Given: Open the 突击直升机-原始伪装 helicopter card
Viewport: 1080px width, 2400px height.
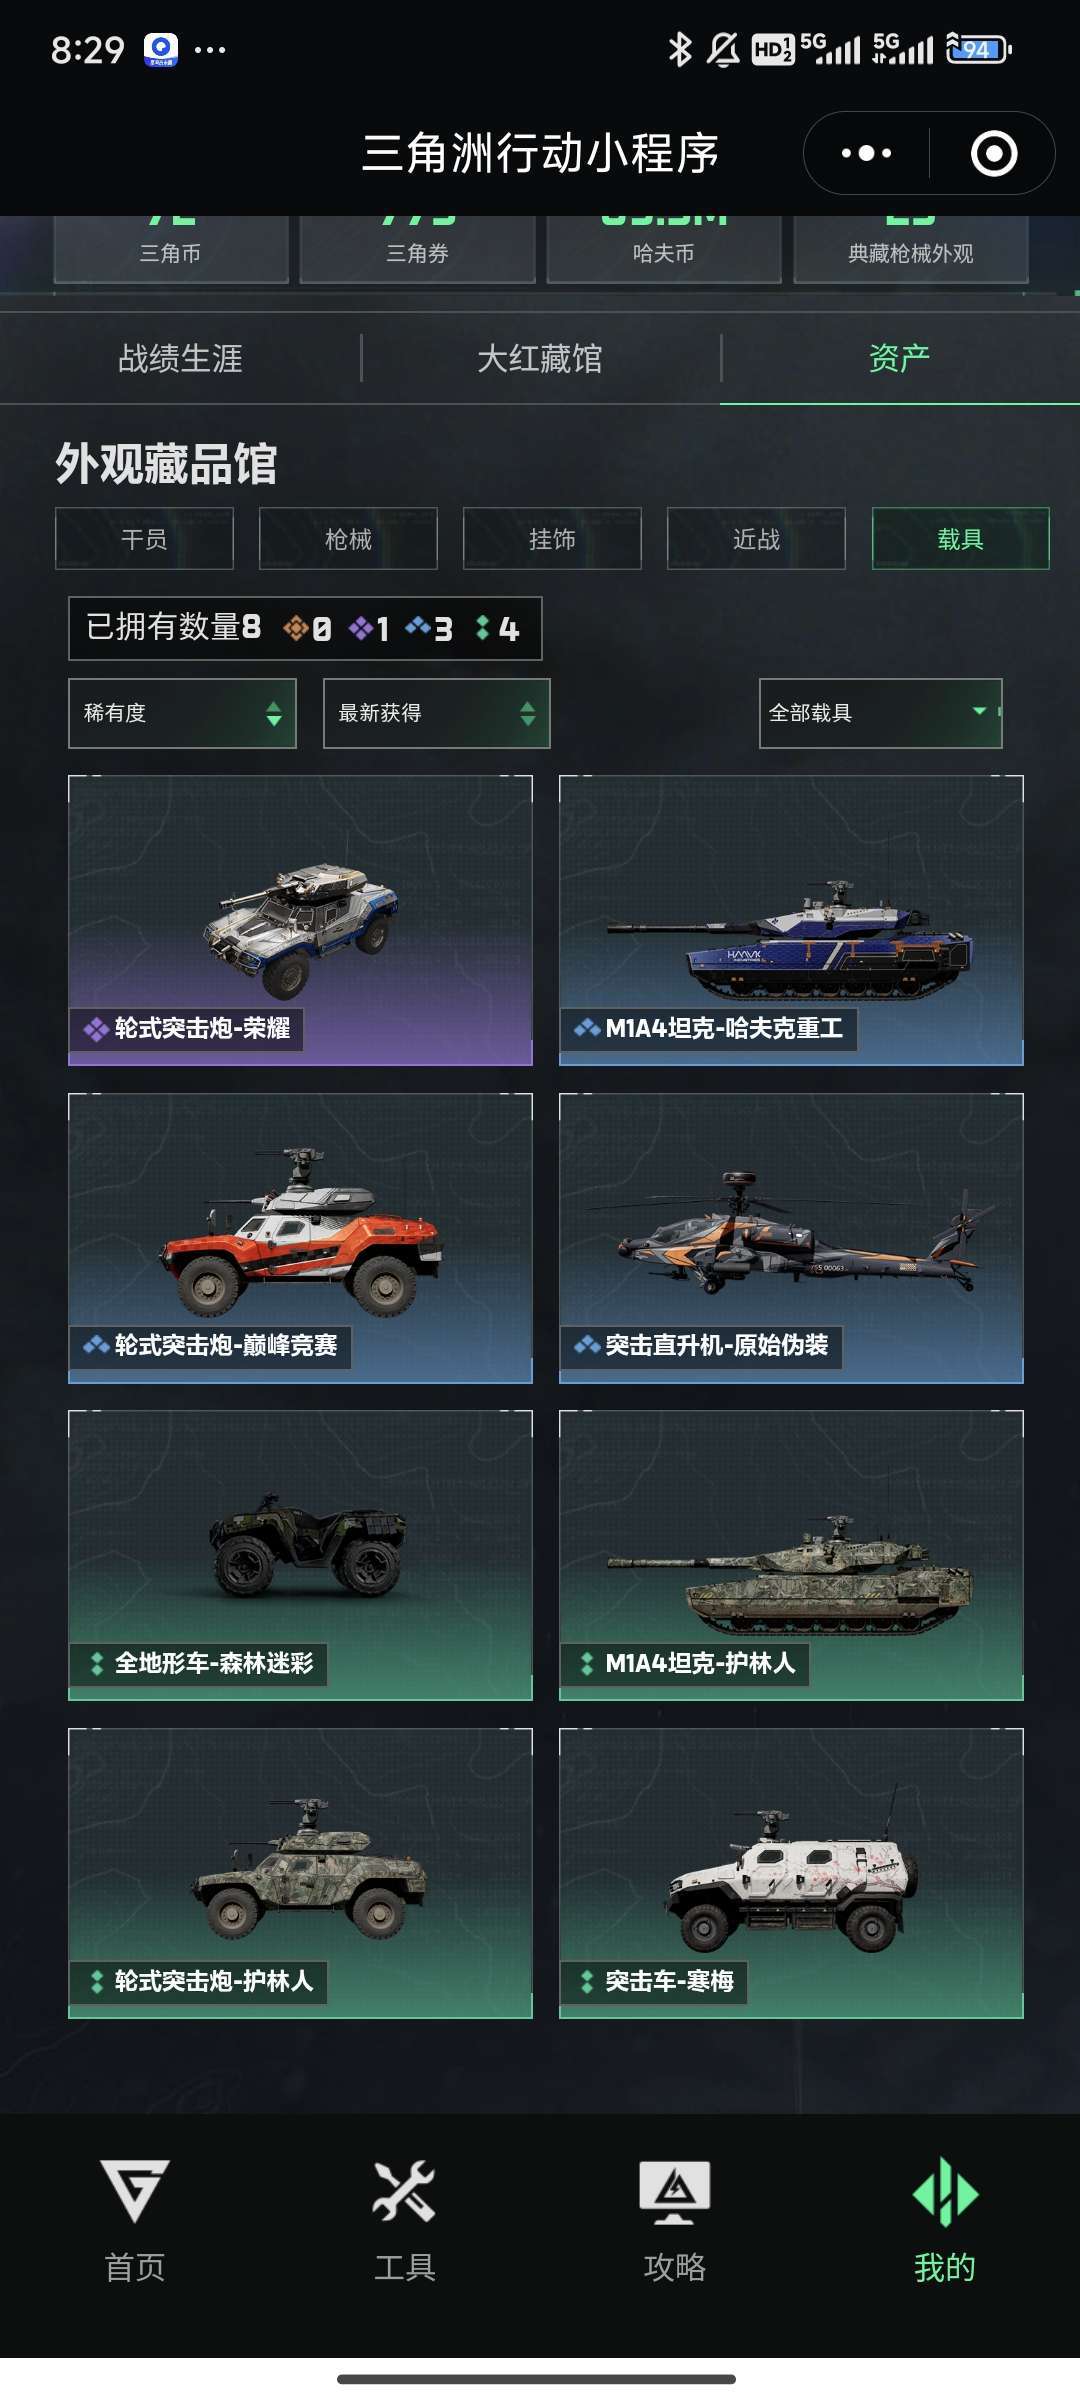Looking at the screenshot, I should point(791,1238).
